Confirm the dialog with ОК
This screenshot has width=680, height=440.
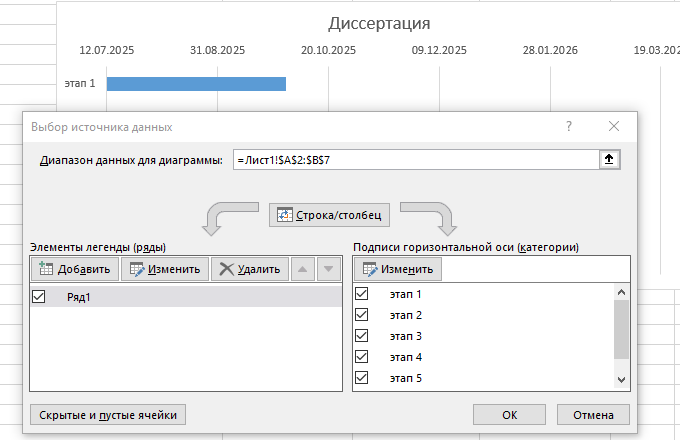coord(509,415)
